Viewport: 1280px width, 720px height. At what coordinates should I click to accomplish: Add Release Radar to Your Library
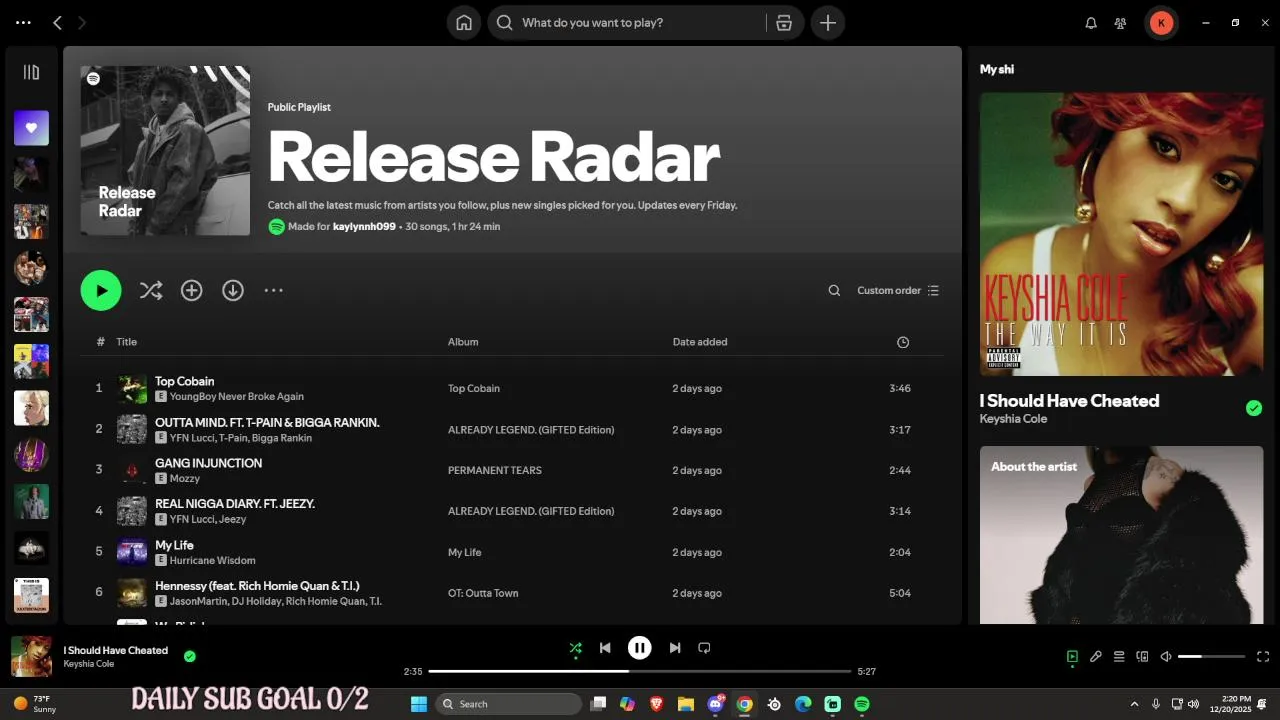(x=191, y=290)
